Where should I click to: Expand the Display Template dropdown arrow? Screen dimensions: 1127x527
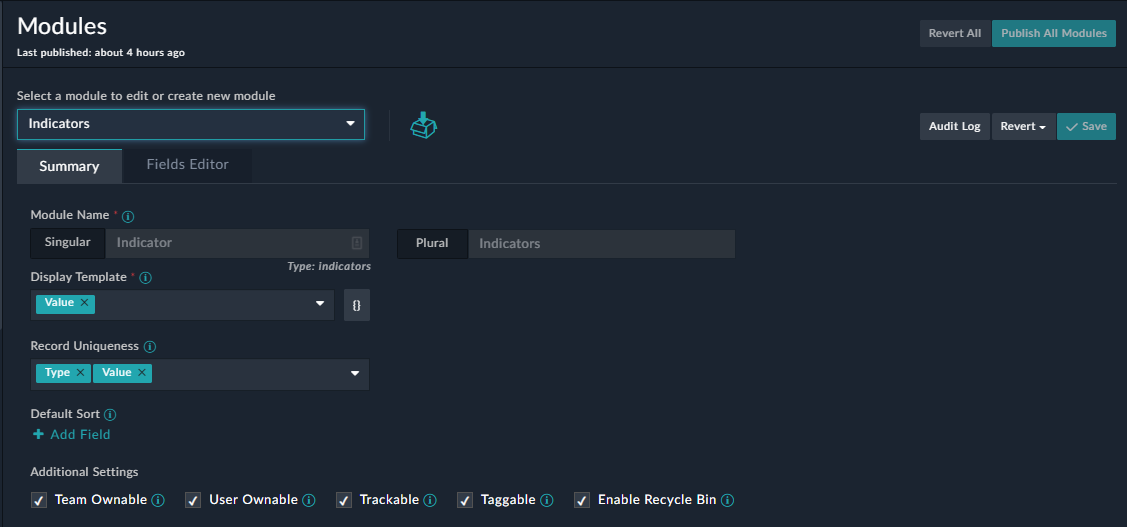pos(321,303)
